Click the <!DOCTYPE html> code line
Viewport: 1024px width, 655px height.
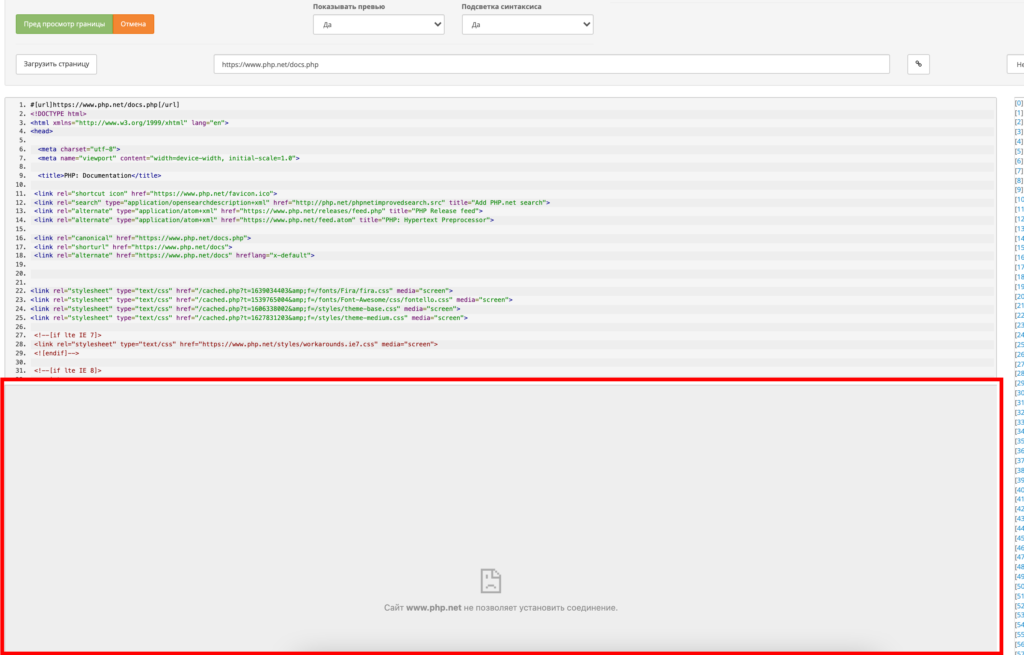coord(58,114)
